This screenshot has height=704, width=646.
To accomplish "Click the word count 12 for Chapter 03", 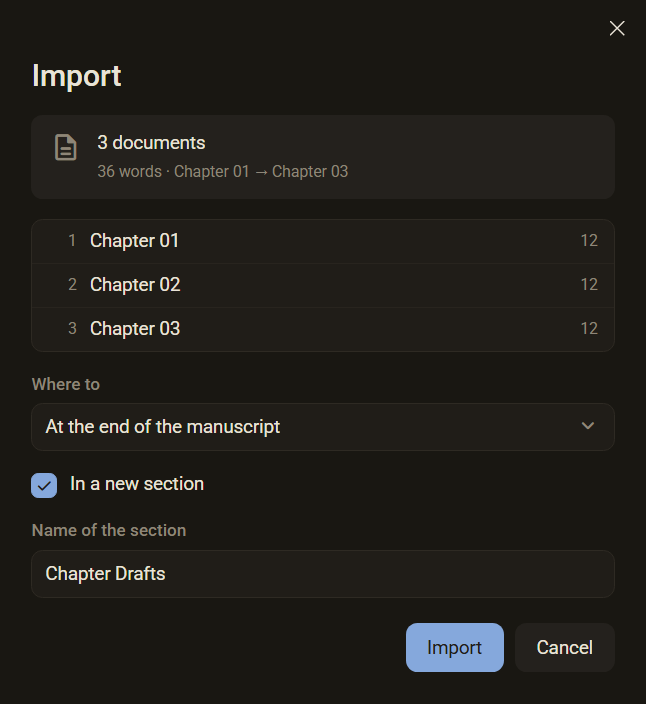I will pyautogui.click(x=589, y=329).
